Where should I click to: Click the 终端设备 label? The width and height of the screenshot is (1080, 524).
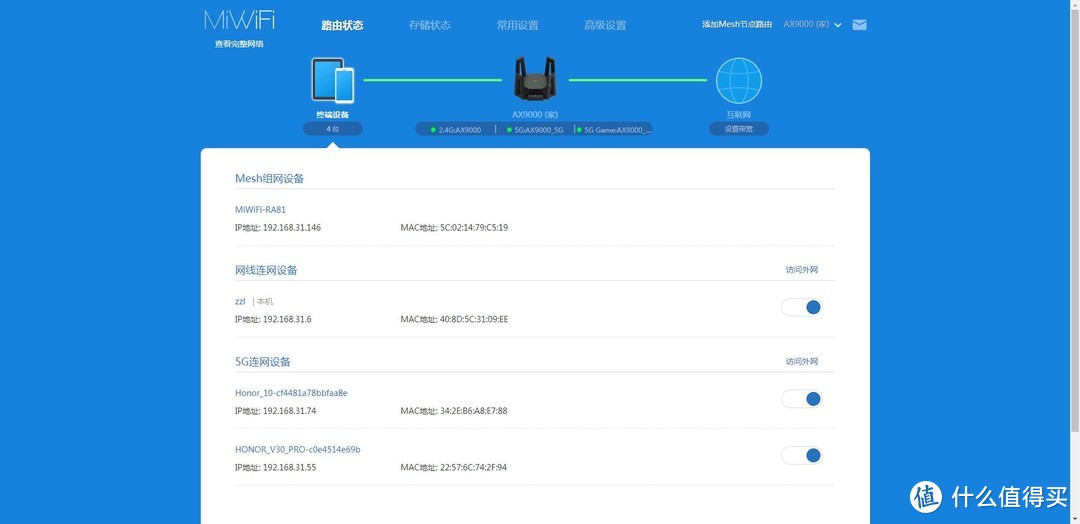[333, 114]
